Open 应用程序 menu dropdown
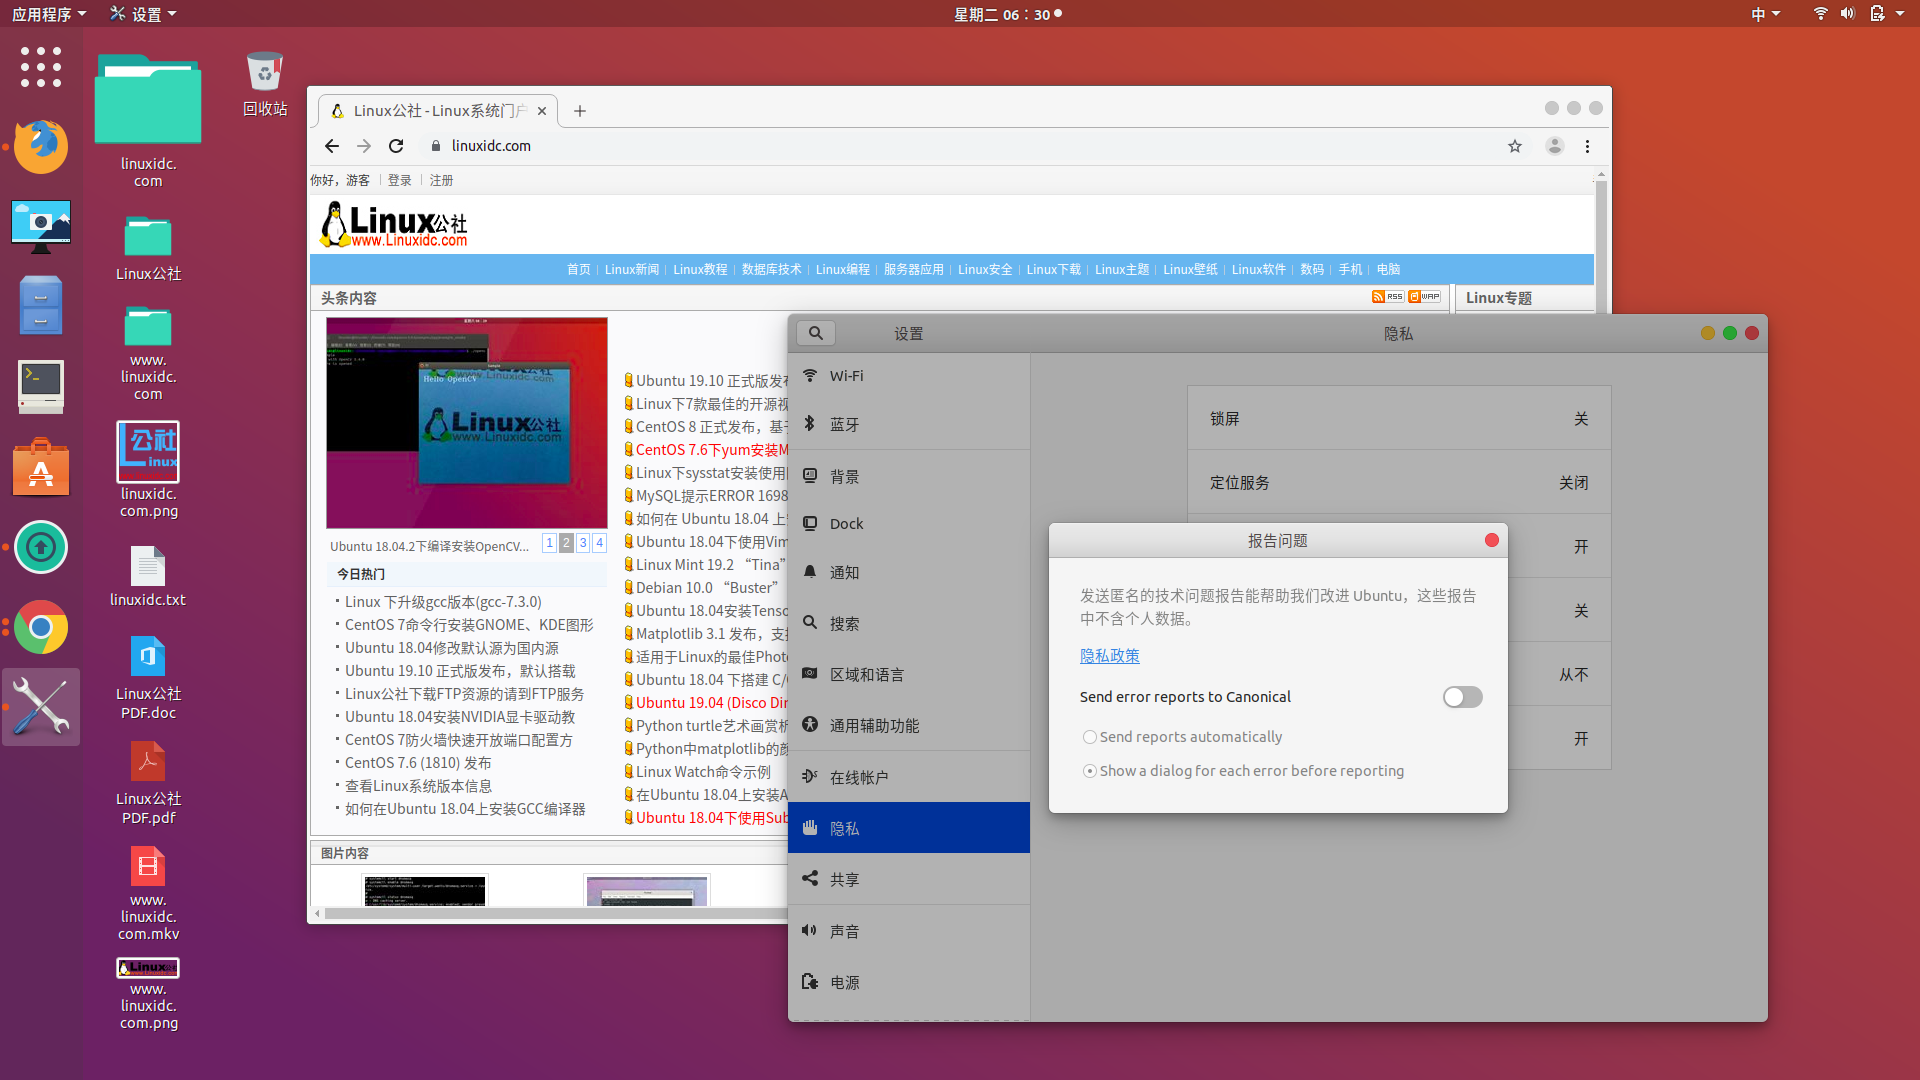Viewport: 1920px width, 1080px height. click(48, 14)
